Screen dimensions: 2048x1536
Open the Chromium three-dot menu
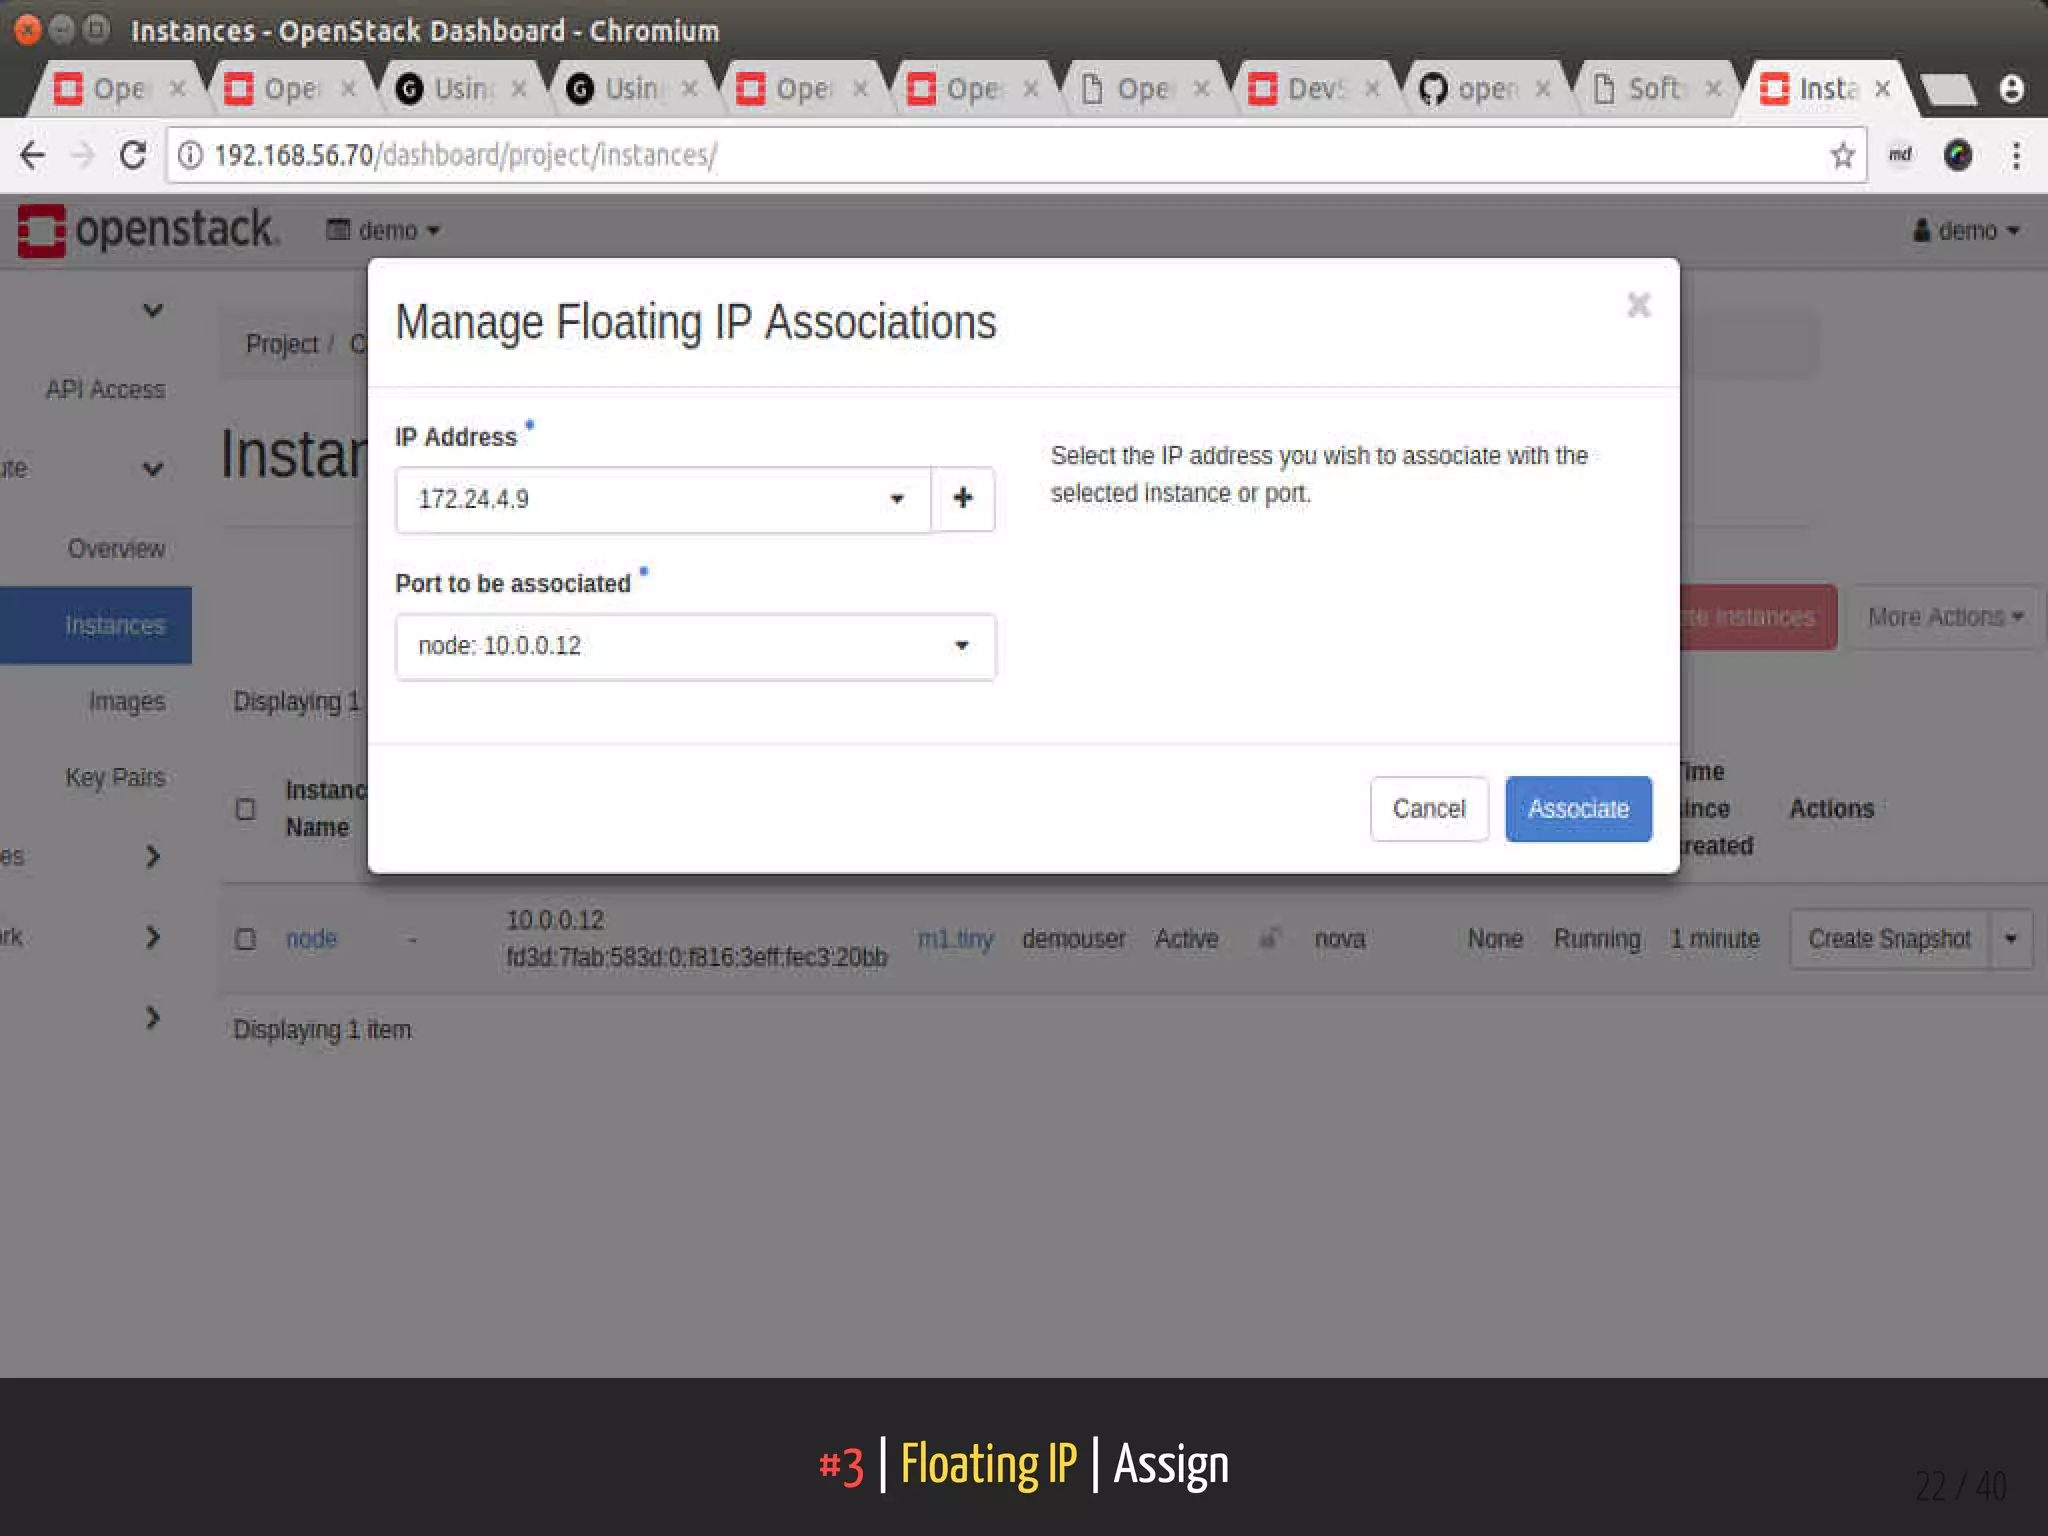pos(2016,155)
